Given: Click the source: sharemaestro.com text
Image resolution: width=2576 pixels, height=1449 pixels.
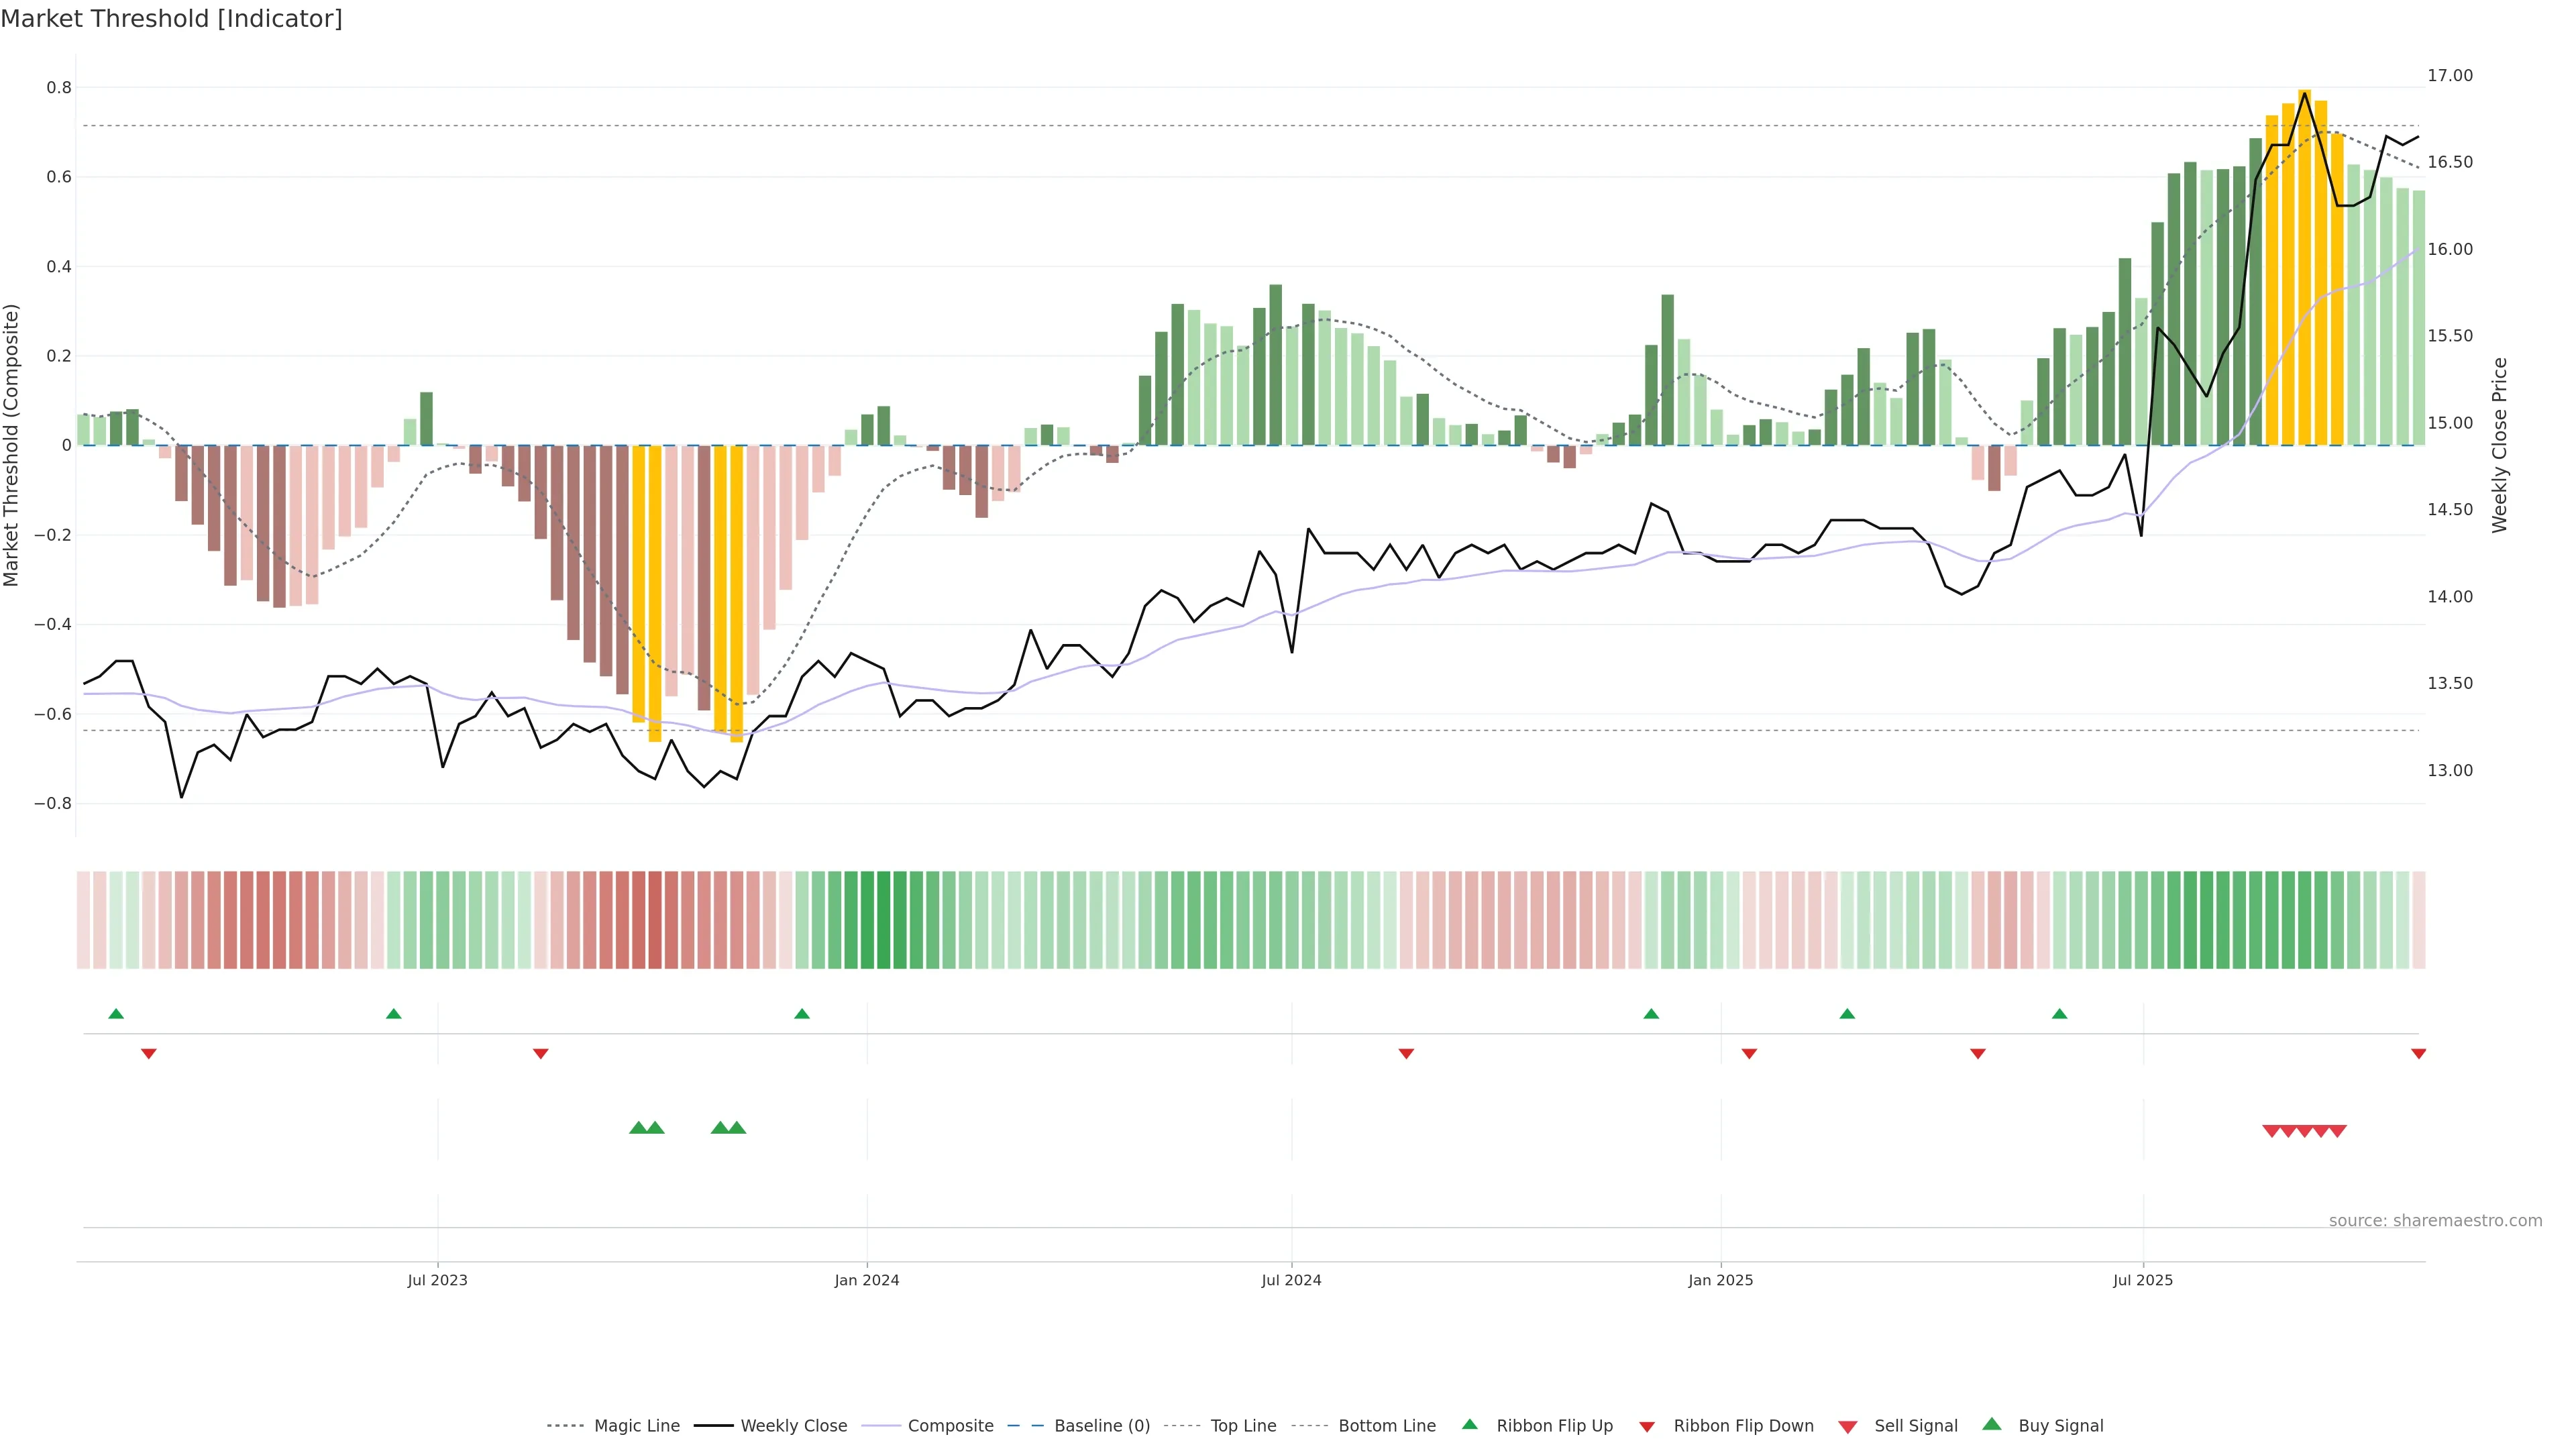Looking at the screenshot, I should (x=2435, y=1221).
